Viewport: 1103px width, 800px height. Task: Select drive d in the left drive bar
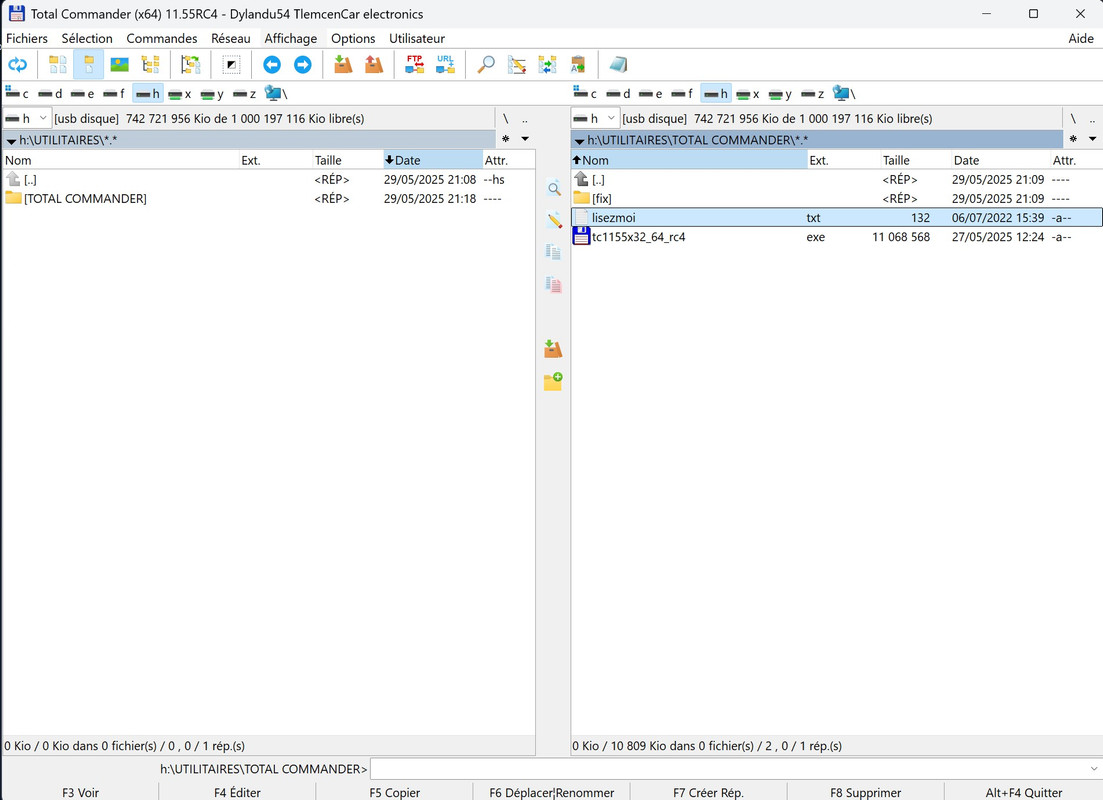[50, 94]
